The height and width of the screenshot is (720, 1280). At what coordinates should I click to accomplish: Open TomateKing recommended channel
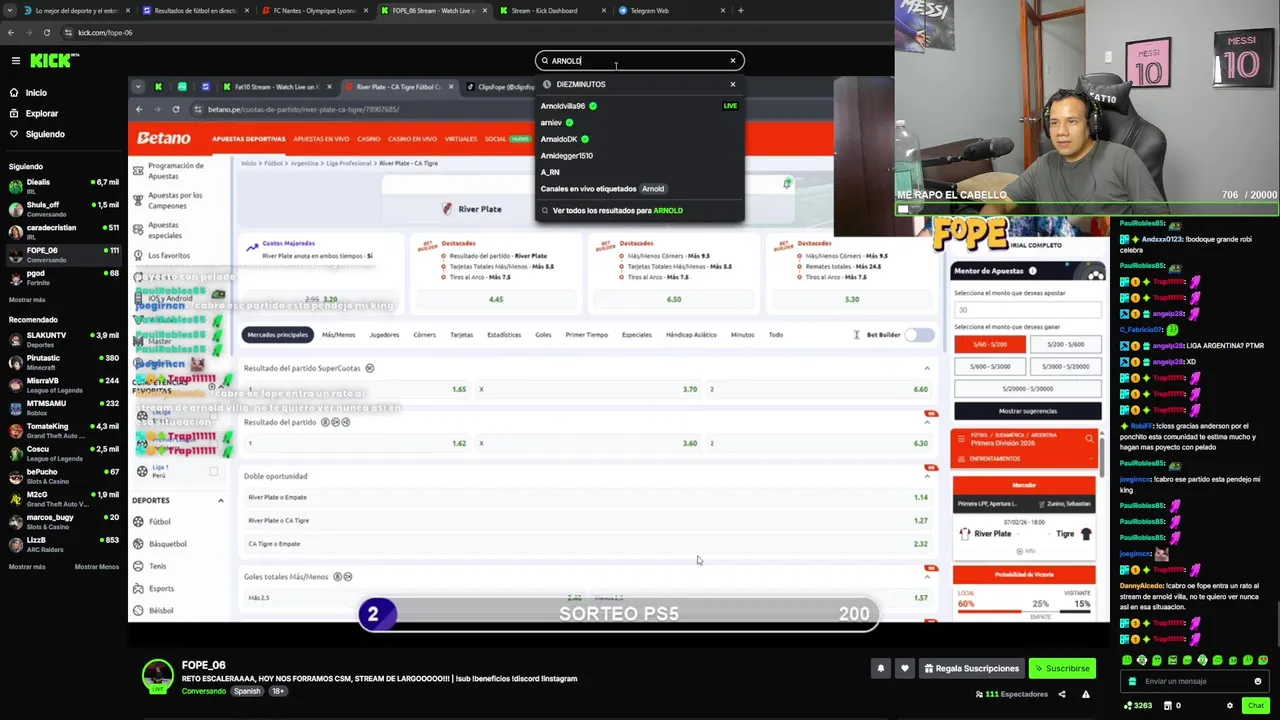(x=64, y=431)
